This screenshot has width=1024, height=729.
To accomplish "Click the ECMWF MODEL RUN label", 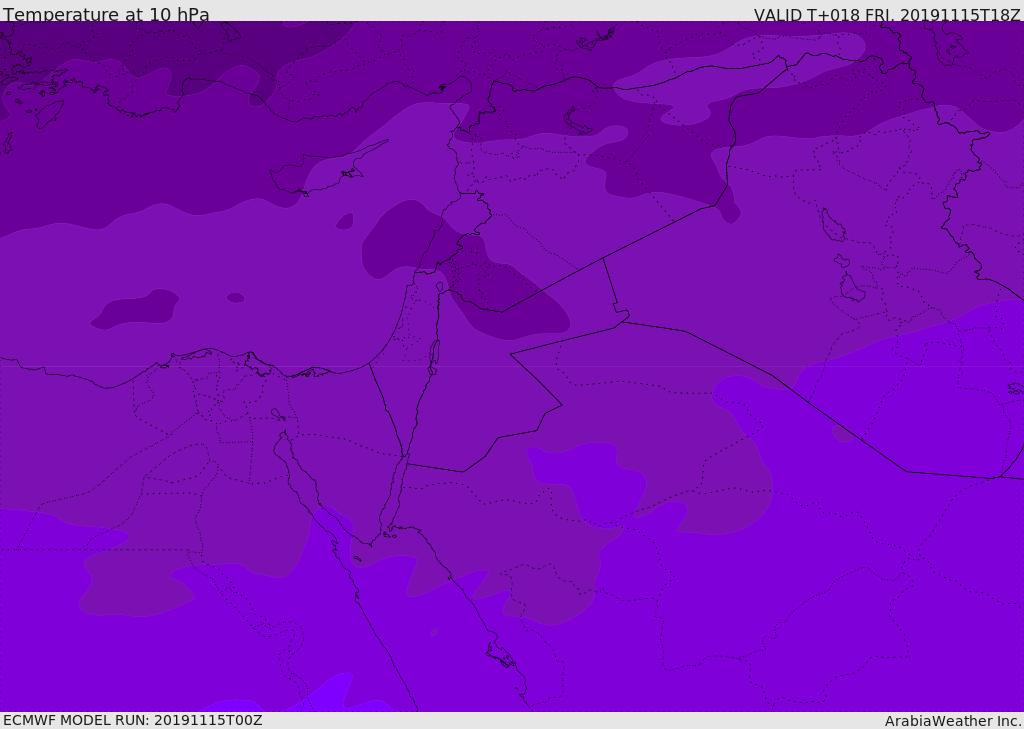I will pyautogui.click(x=132, y=720).
